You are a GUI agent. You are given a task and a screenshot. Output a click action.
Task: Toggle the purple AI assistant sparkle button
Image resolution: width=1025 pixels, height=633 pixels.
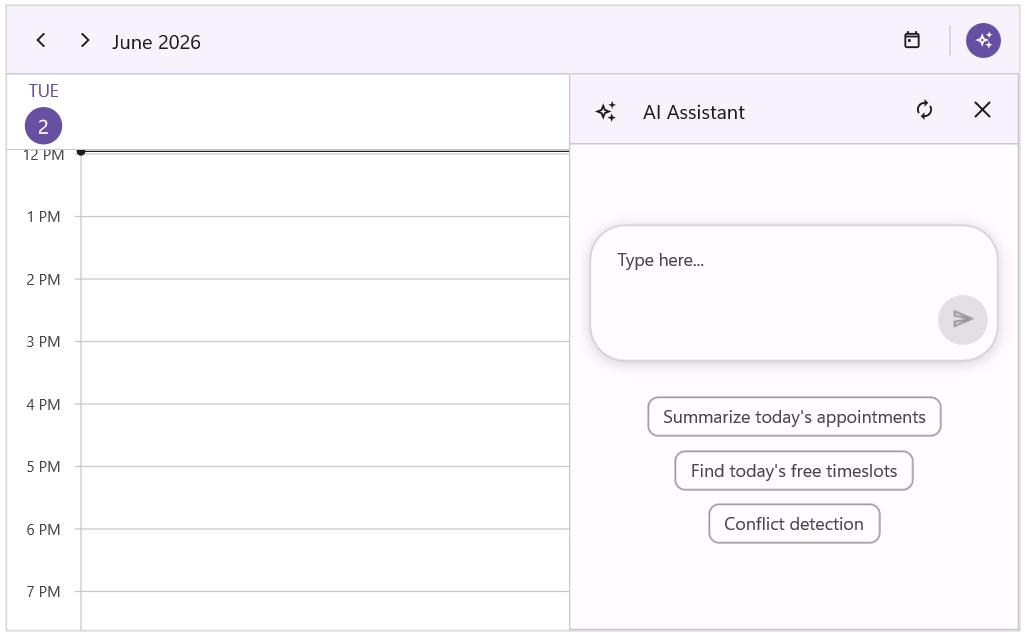click(983, 41)
